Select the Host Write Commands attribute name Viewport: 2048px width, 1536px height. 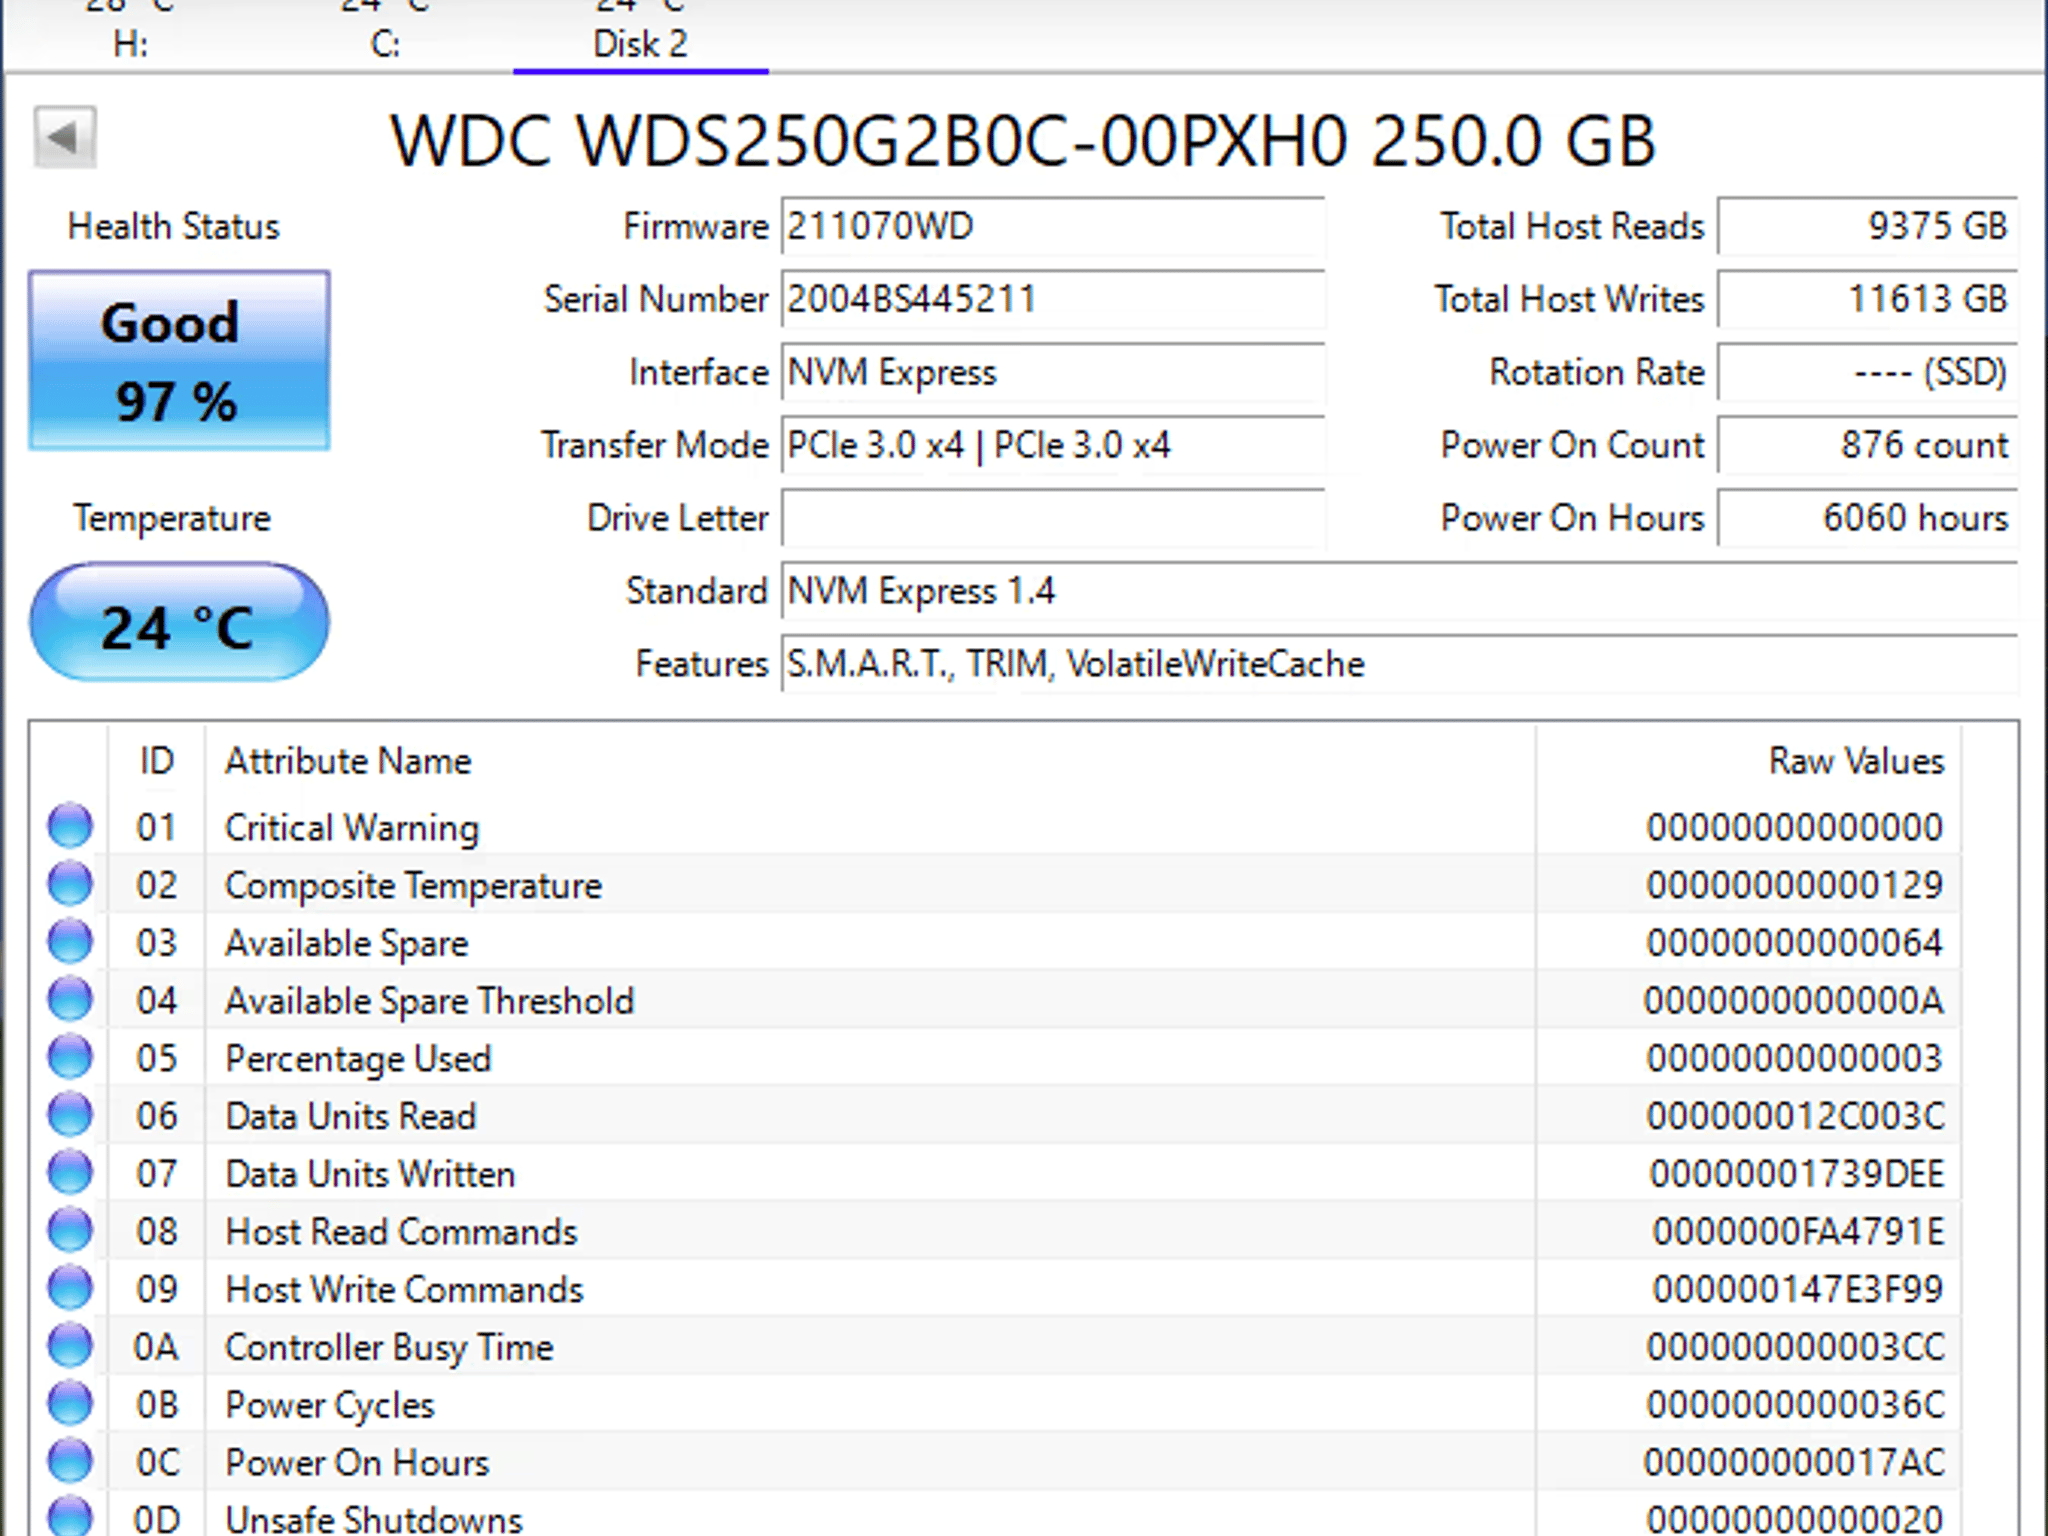point(404,1290)
